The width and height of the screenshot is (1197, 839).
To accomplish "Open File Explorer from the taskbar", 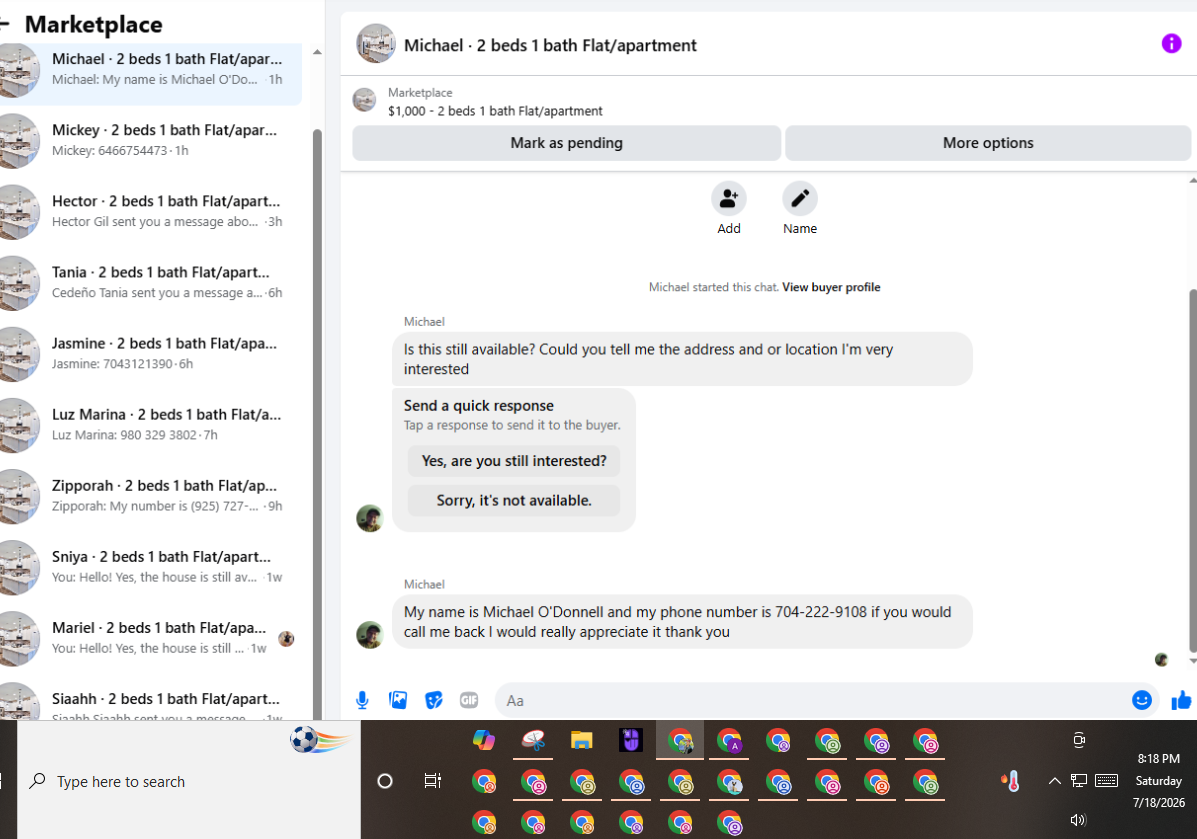I will tap(582, 740).
